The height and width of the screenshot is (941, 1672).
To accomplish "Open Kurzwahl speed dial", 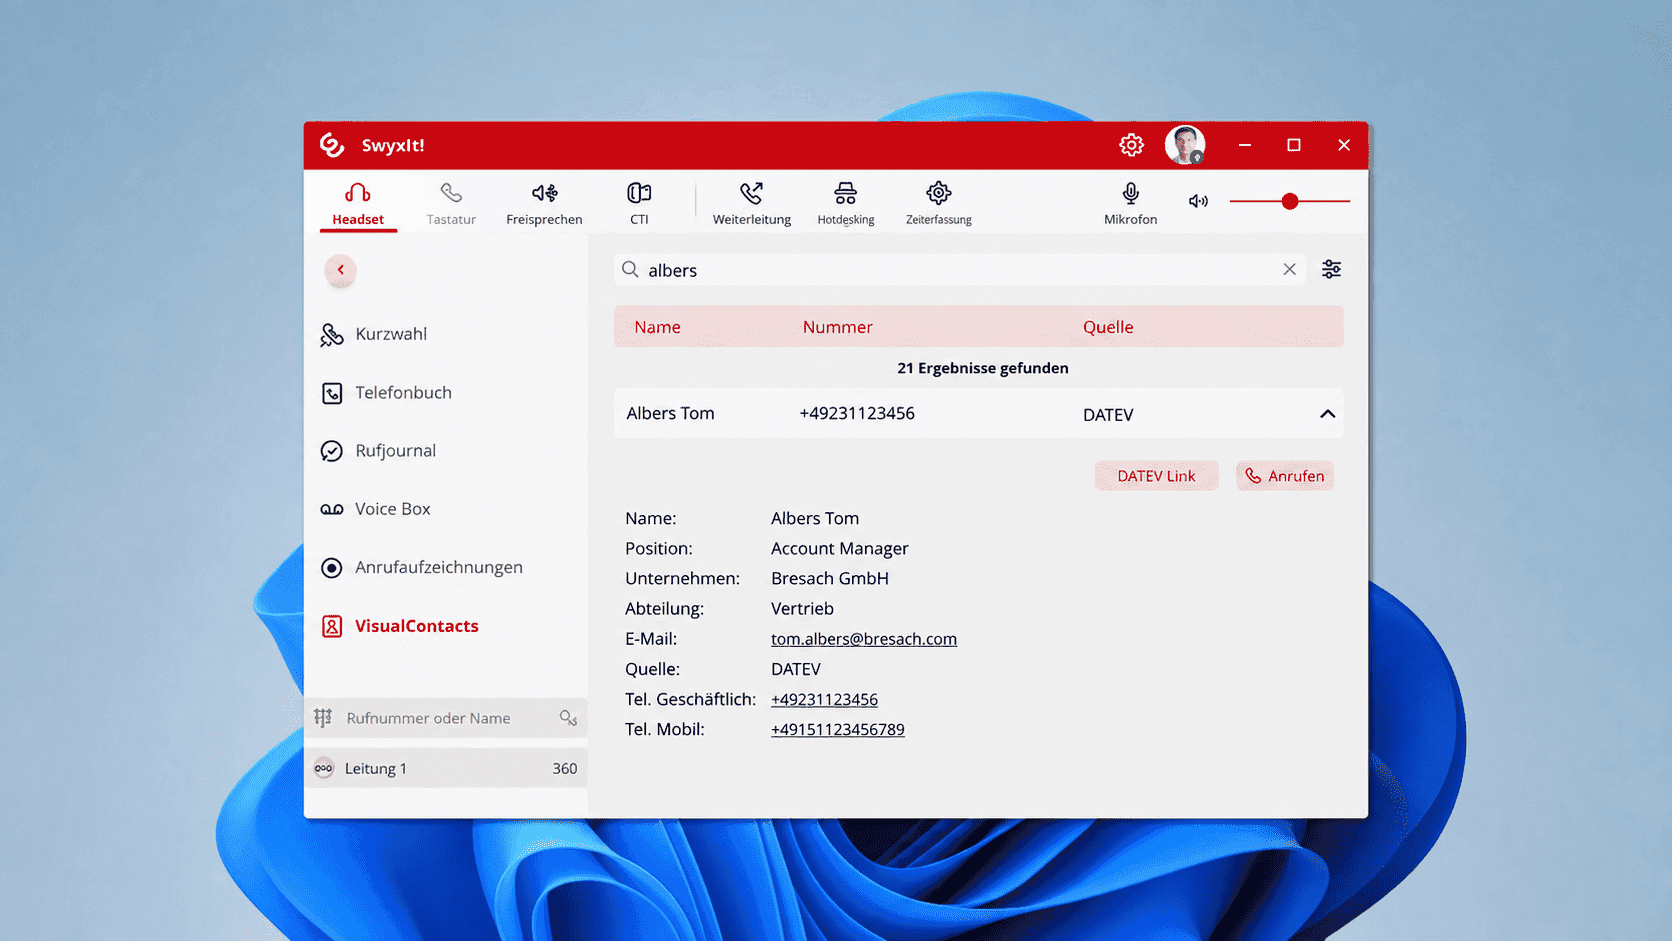I will tap(373, 334).
